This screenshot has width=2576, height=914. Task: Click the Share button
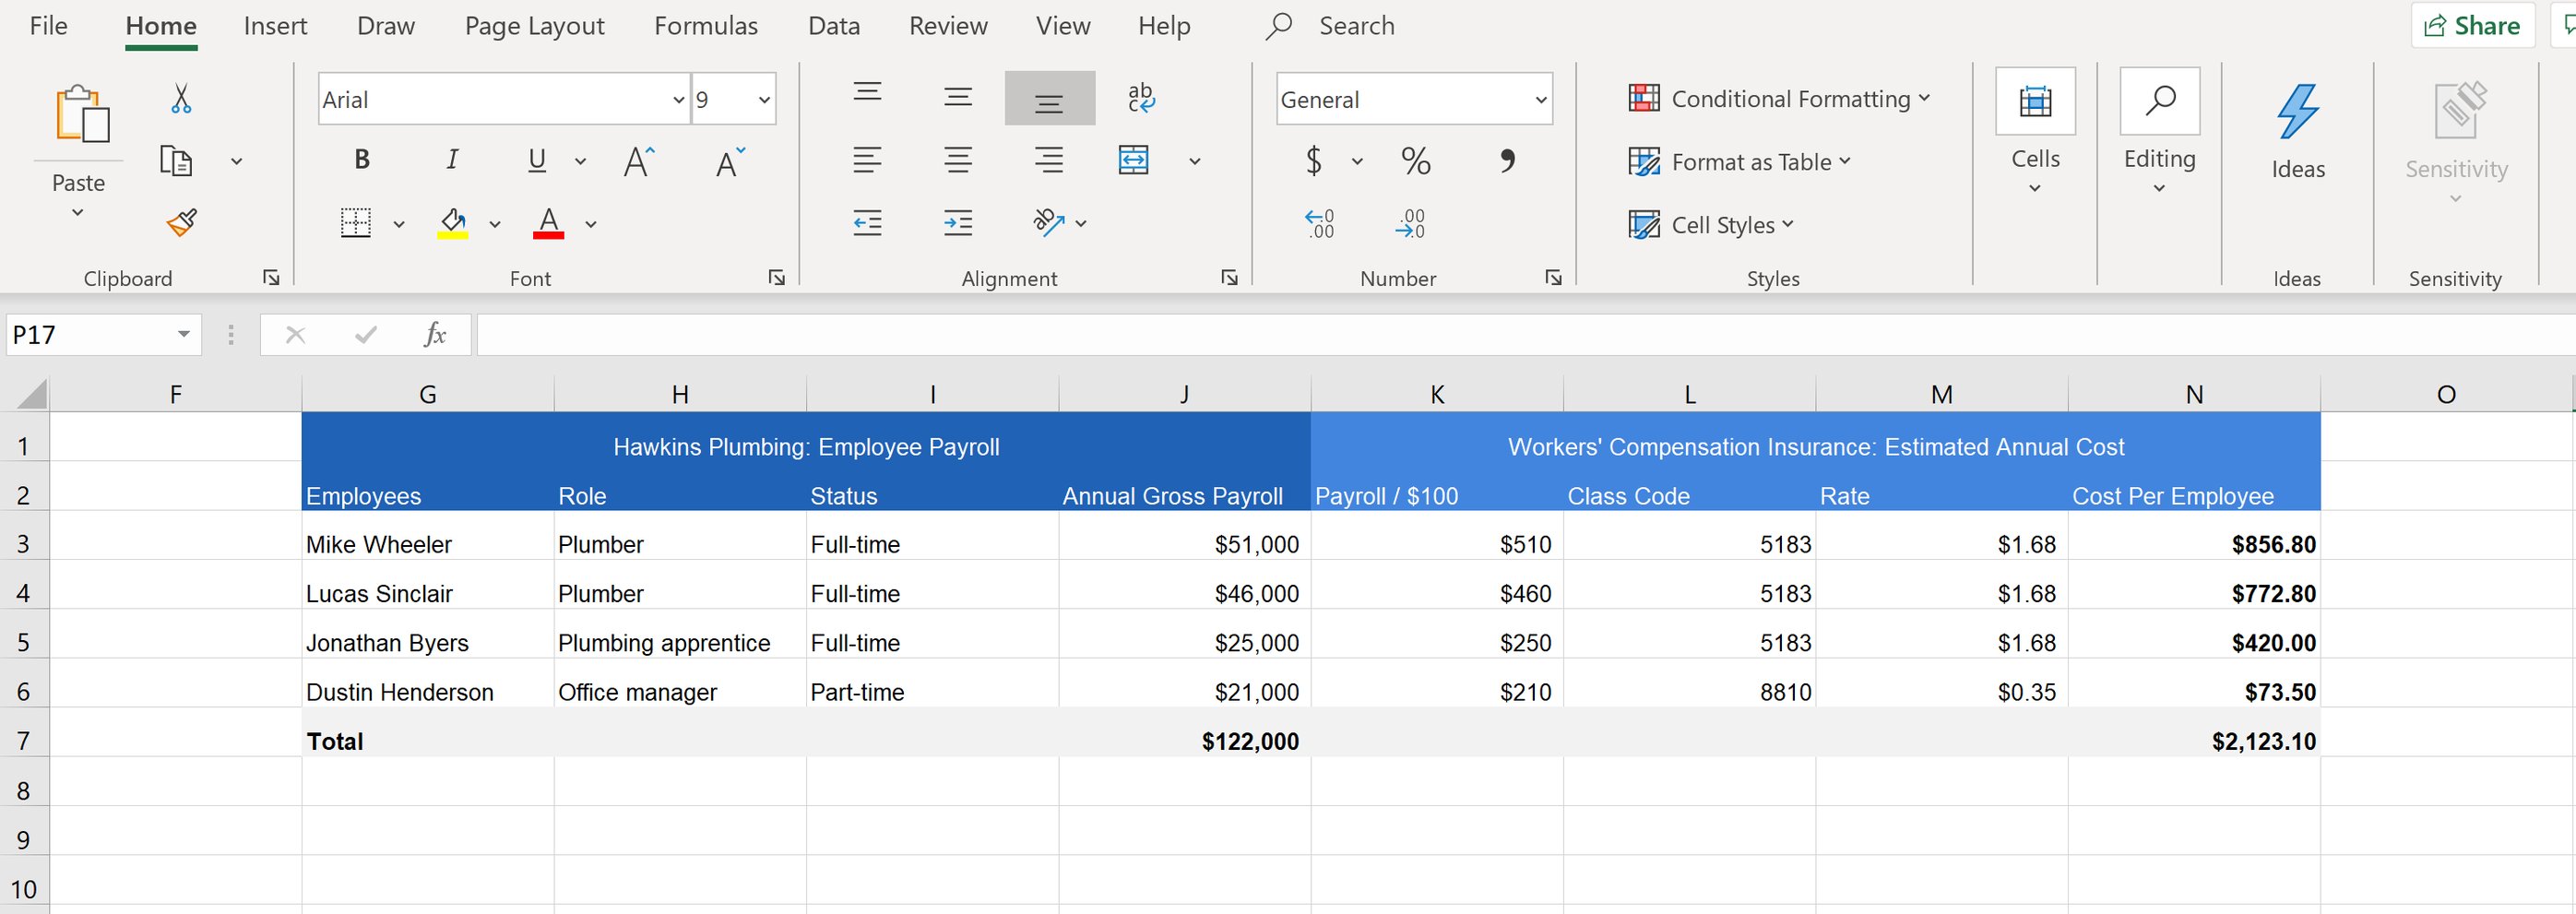2471,25
